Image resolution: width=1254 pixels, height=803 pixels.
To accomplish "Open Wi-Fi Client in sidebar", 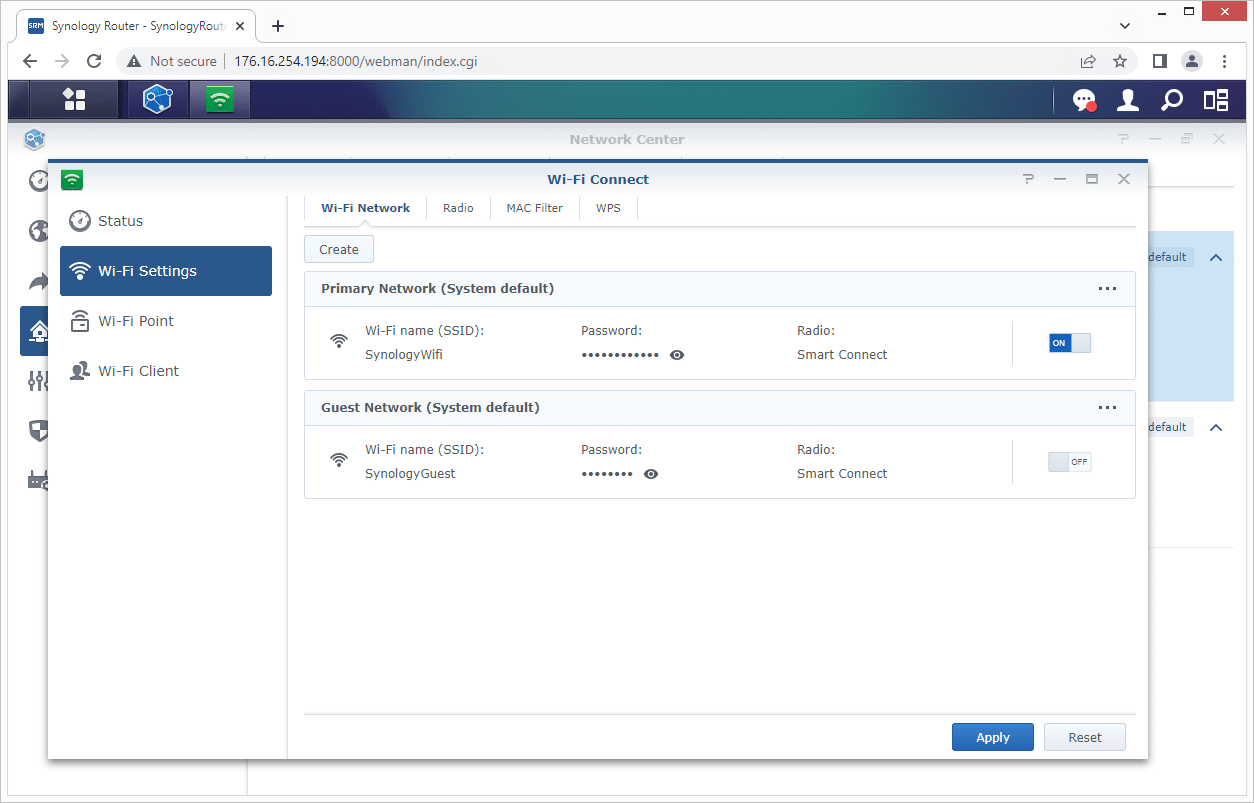I will (x=166, y=371).
